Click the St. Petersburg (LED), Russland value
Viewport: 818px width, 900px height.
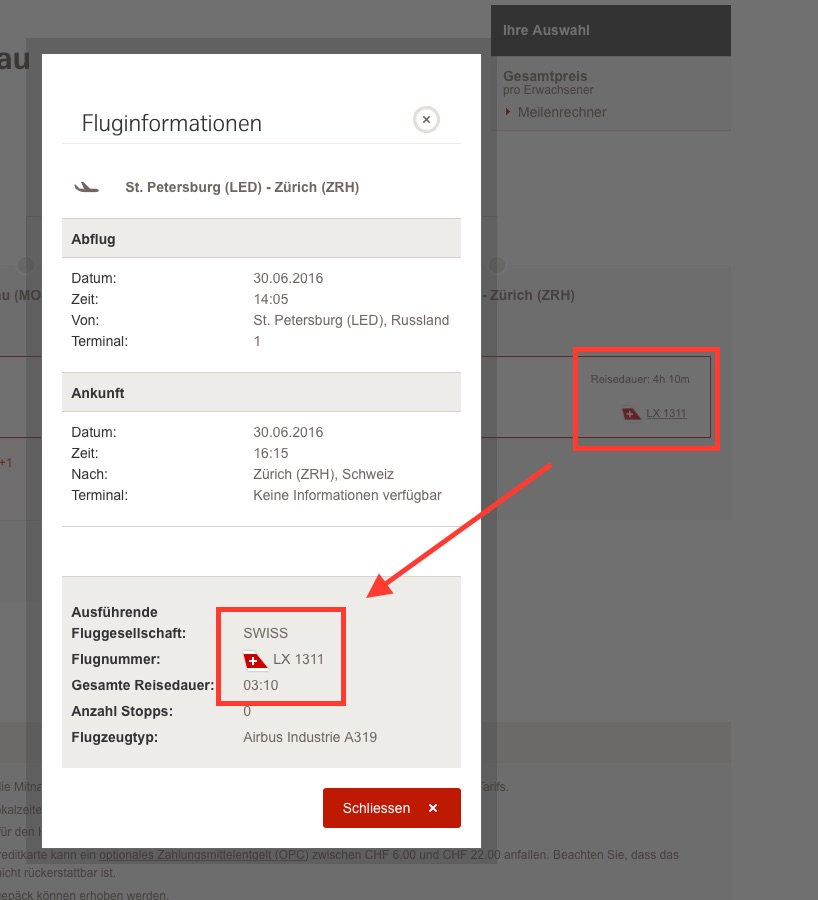tap(351, 320)
